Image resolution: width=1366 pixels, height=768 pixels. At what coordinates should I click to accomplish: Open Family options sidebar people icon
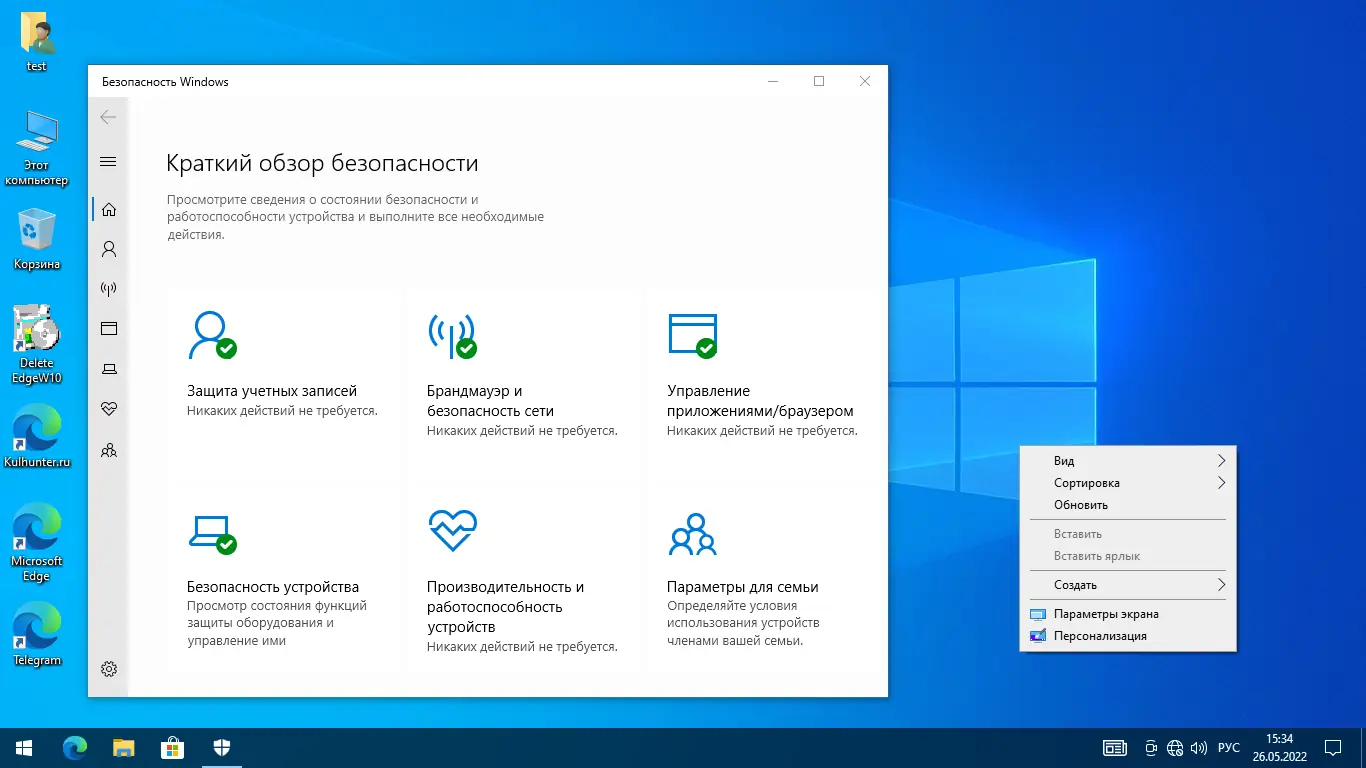click(x=109, y=450)
